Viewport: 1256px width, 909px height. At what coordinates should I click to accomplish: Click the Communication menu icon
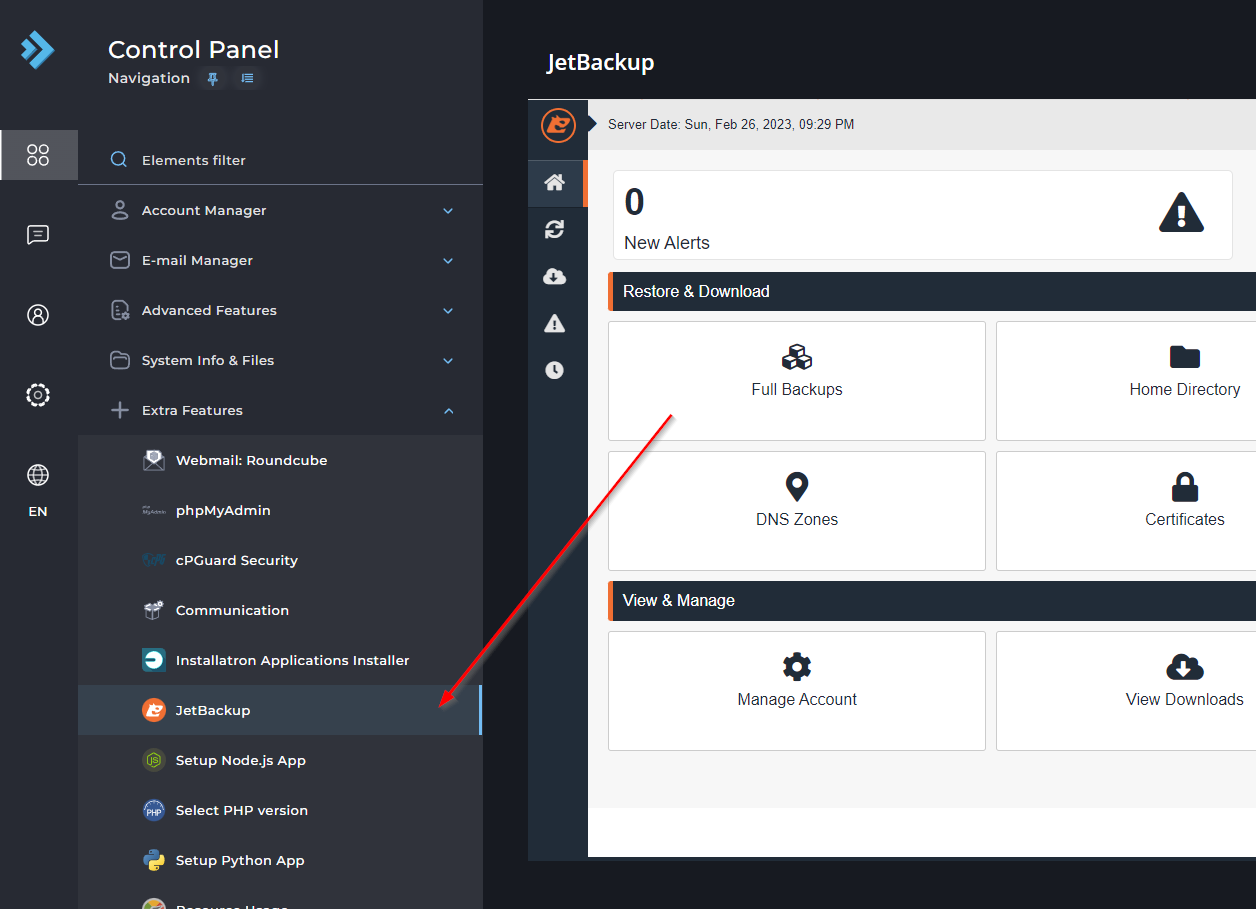154,610
